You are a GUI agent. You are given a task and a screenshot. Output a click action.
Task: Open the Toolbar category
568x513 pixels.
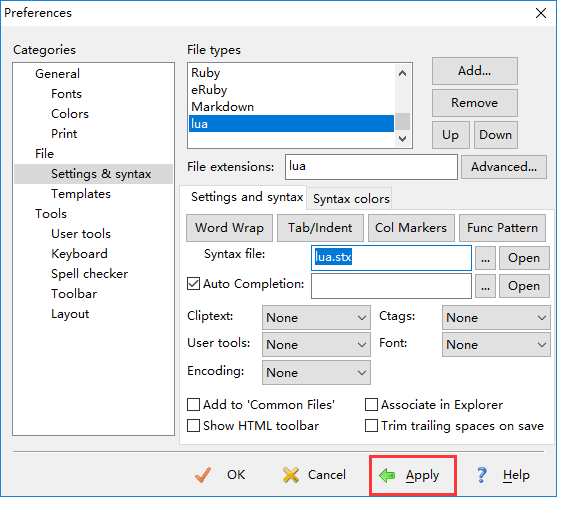[74, 294]
